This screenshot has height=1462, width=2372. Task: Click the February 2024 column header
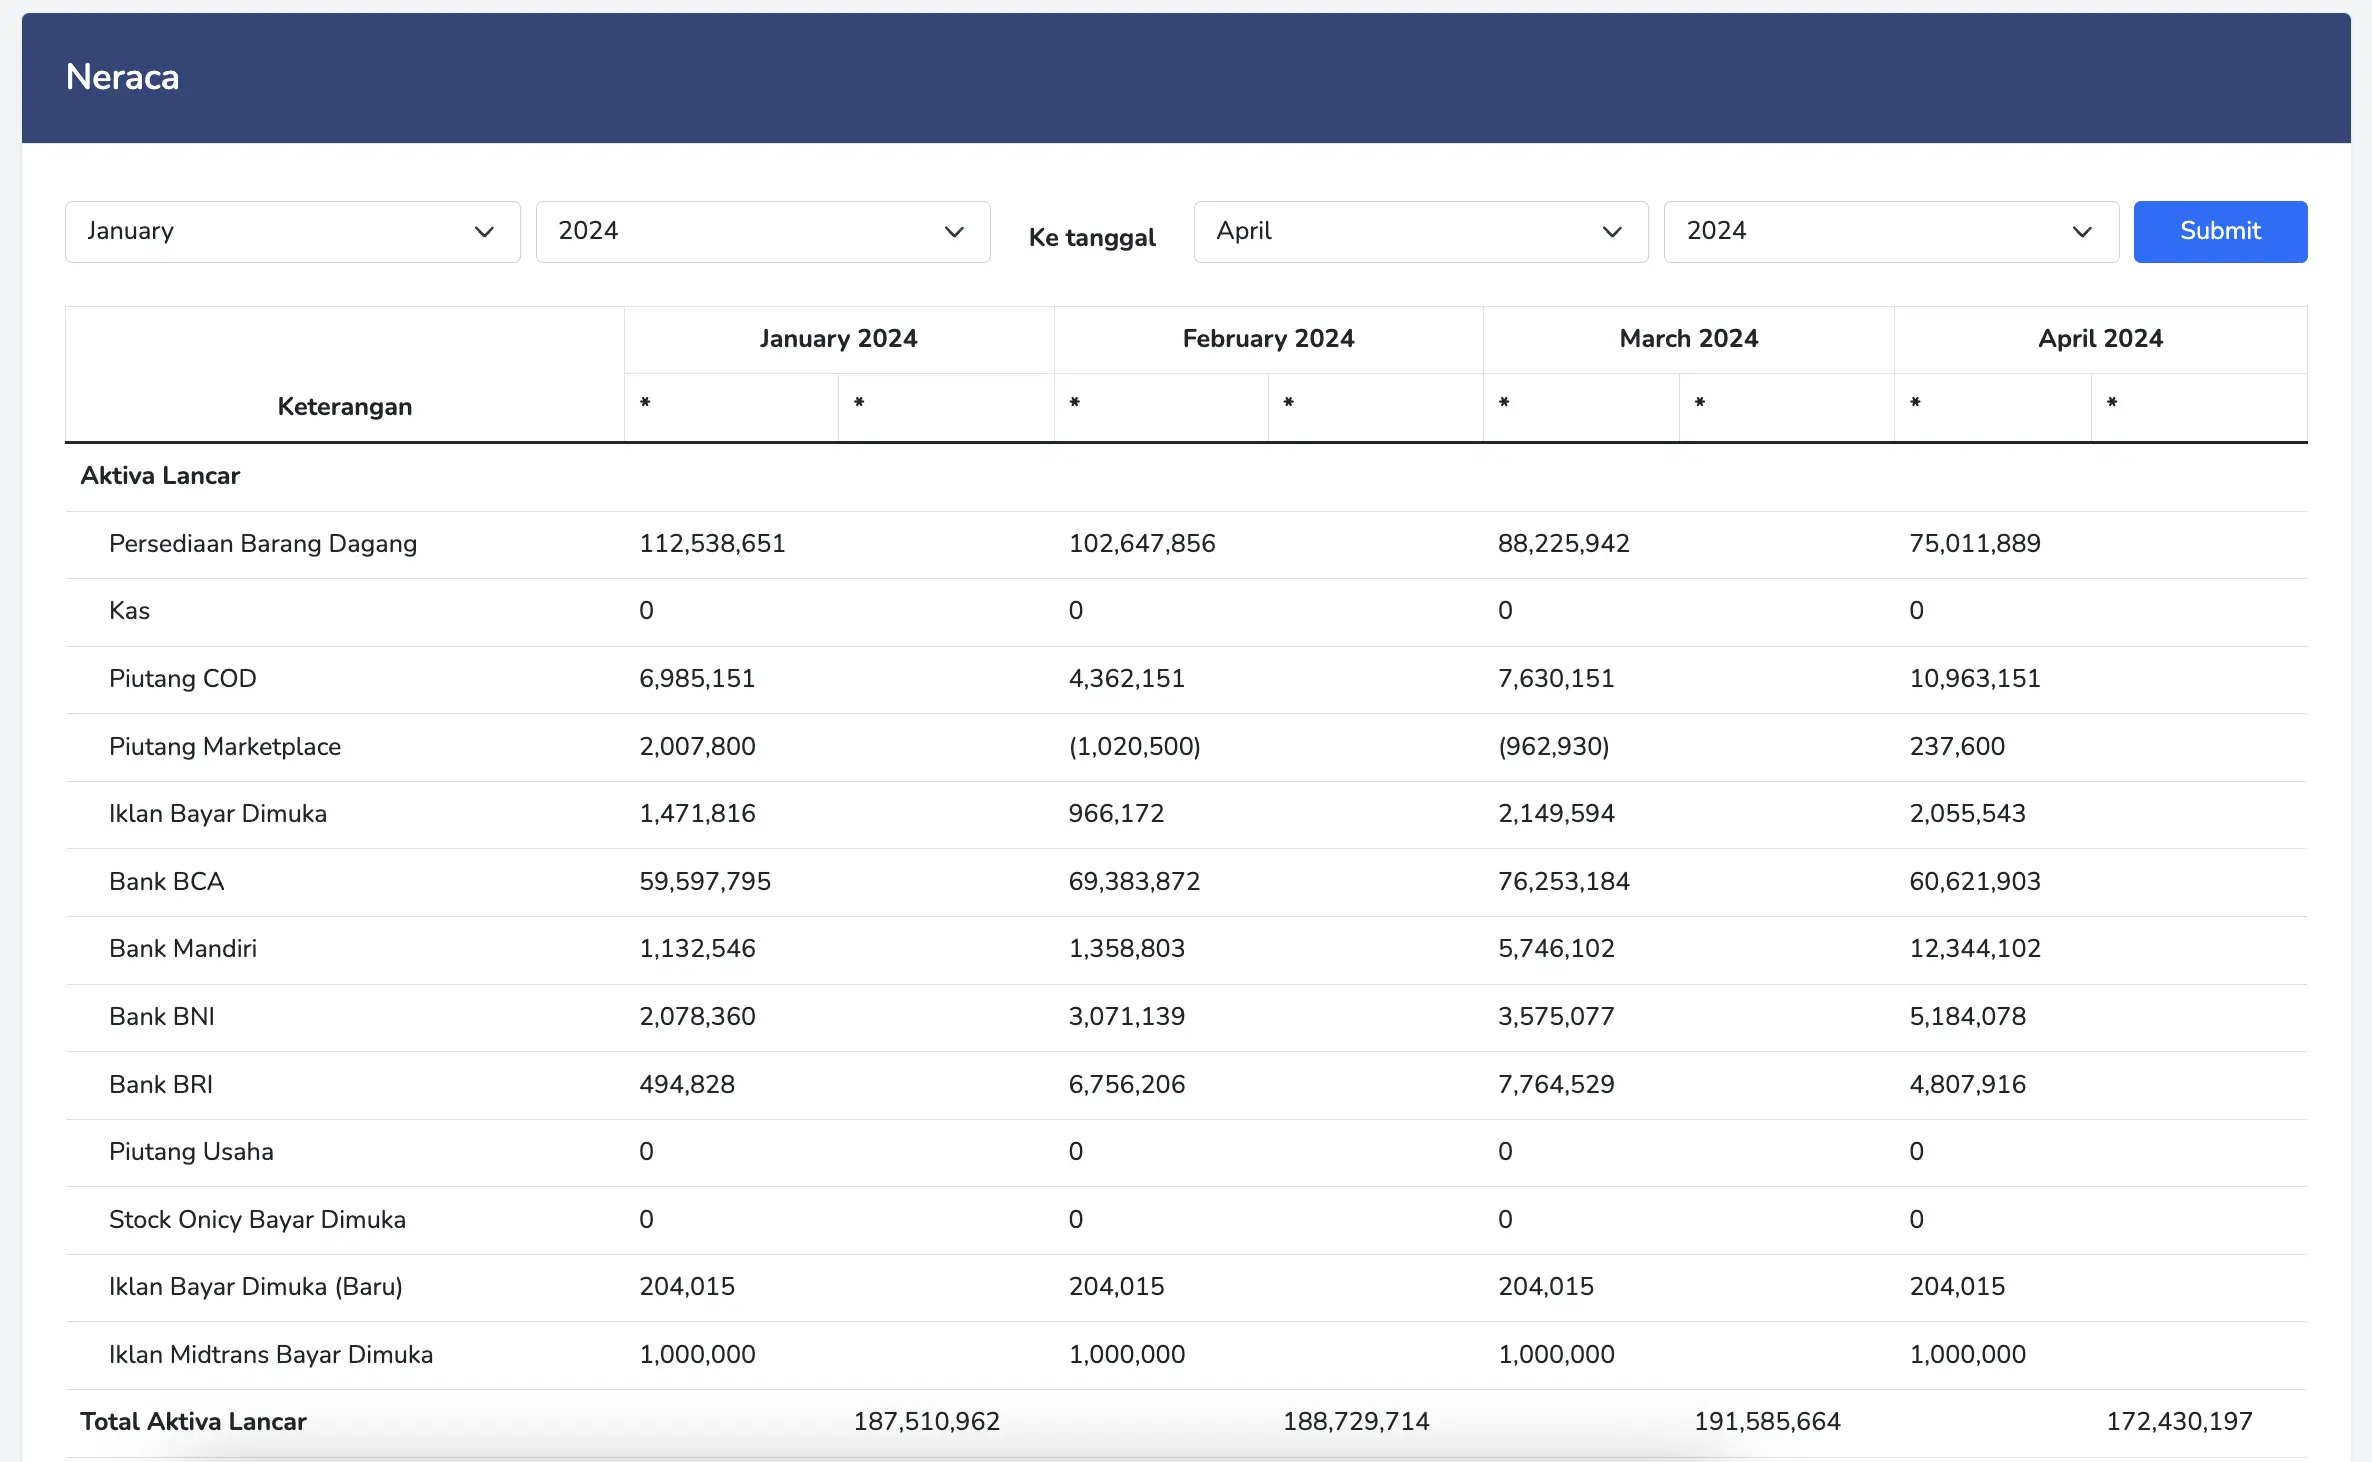(x=1268, y=339)
